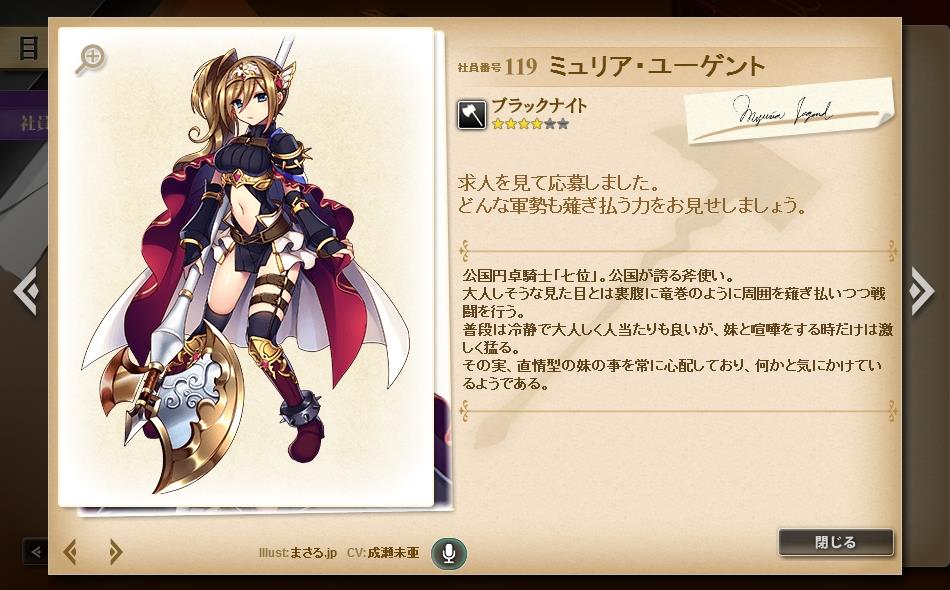Click the star rarity rating row
950x590 pixels.
click(530, 124)
